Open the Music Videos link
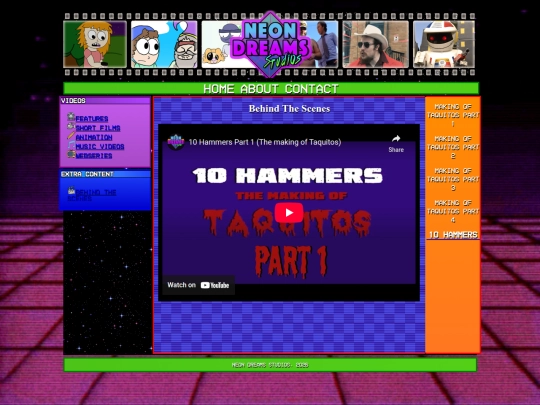This screenshot has height=405, width=540. point(100,147)
